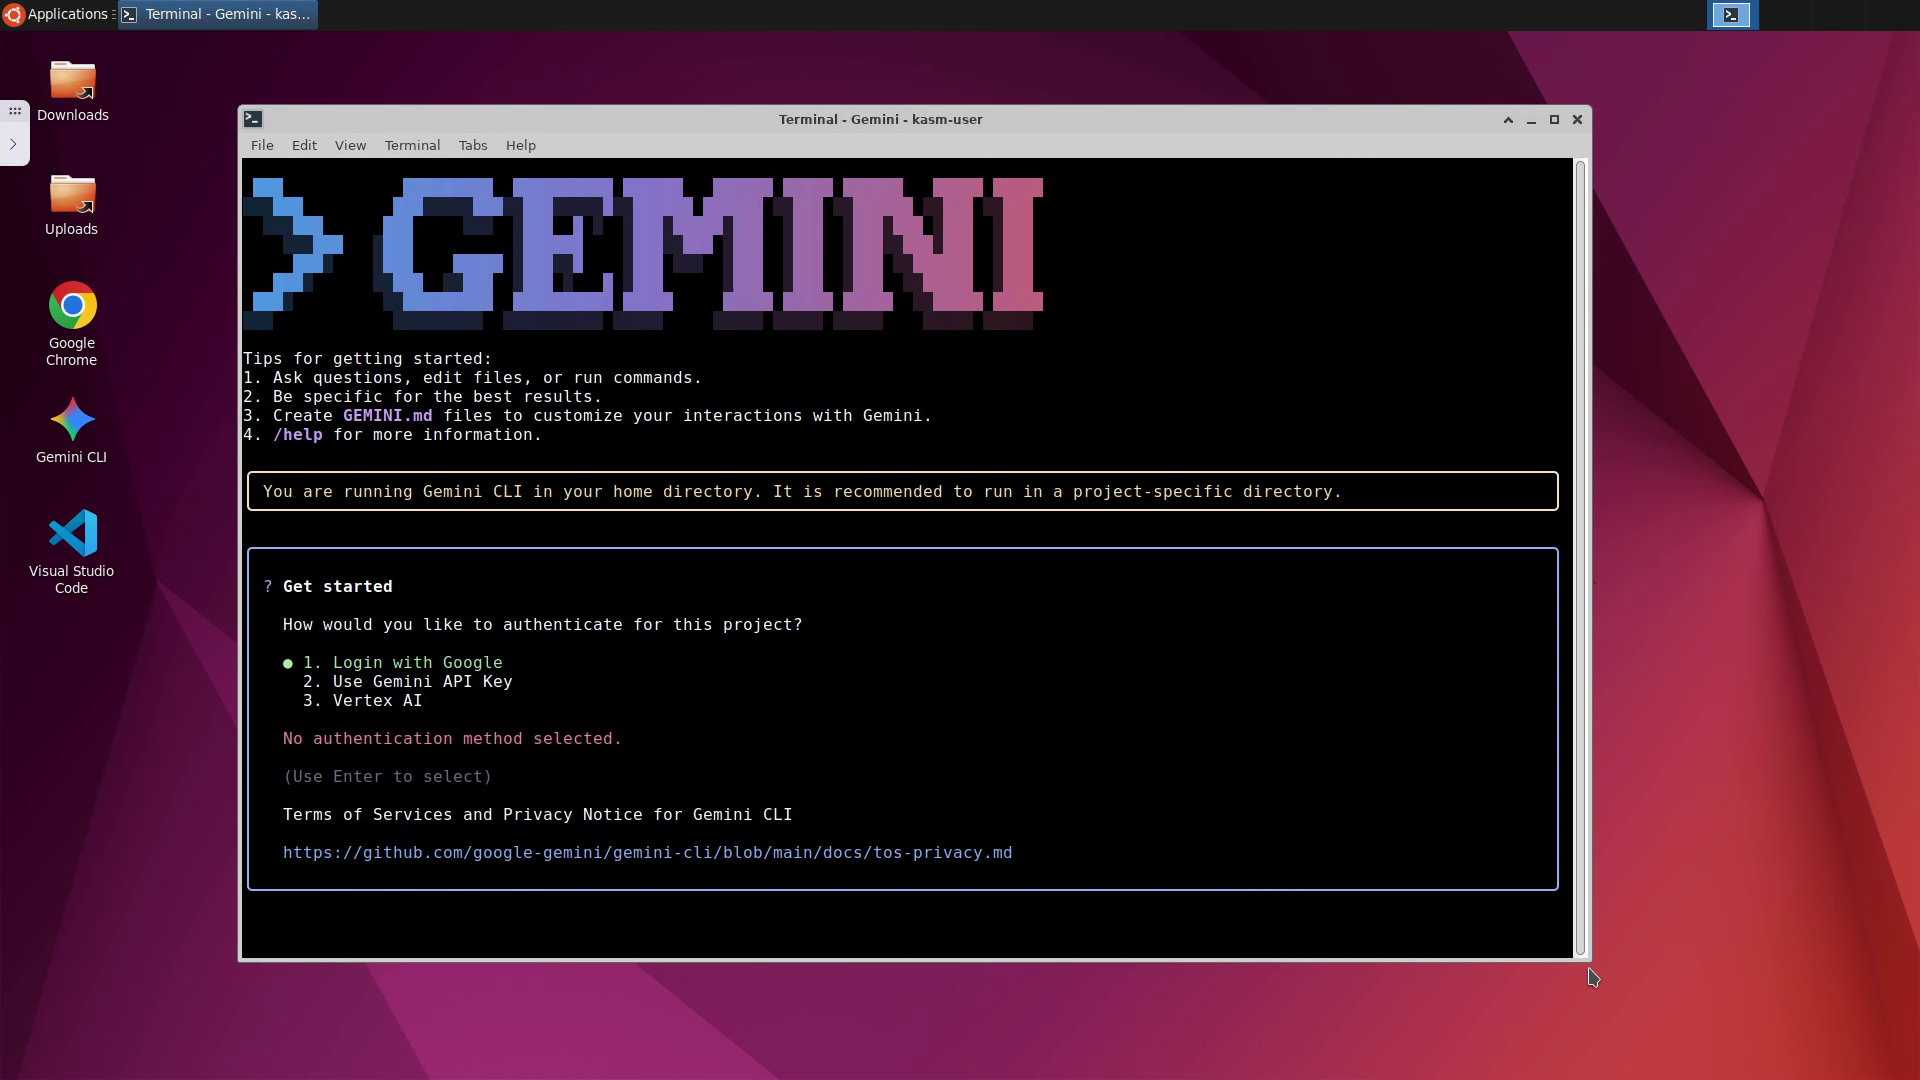
Task: Open Visual Studio Code desktop icon
Action: (71, 534)
